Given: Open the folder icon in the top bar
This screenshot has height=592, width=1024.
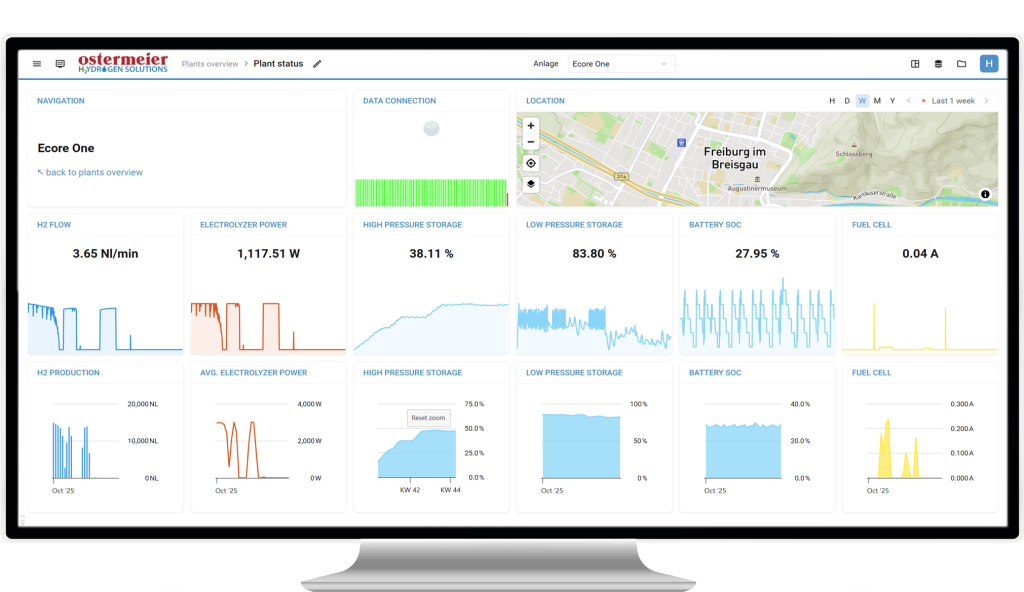Looking at the screenshot, I should click(961, 64).
